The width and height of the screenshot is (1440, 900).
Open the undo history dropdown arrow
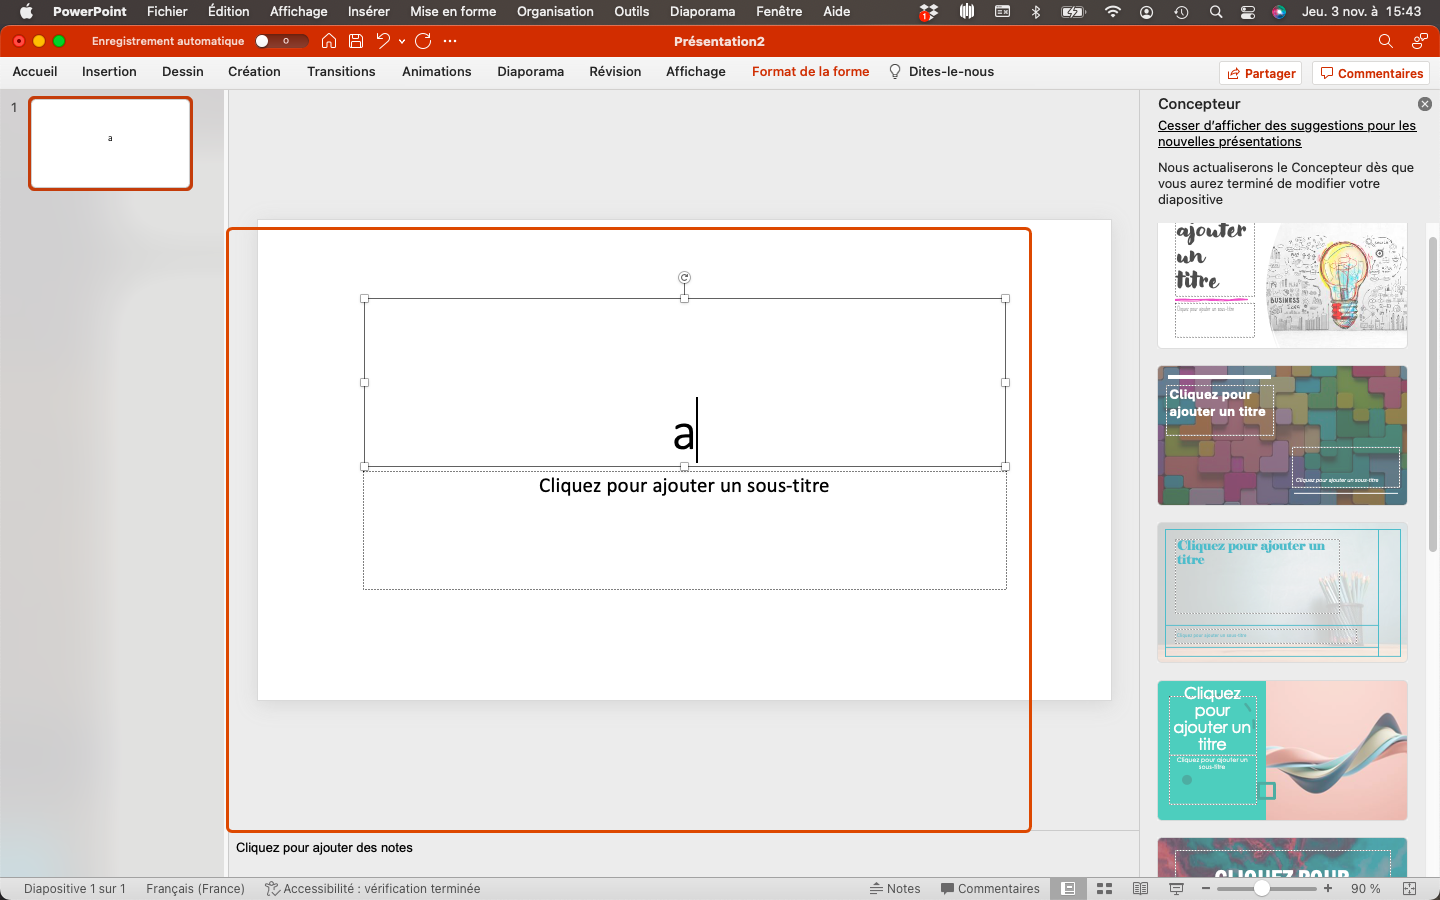tap(402, 41)
